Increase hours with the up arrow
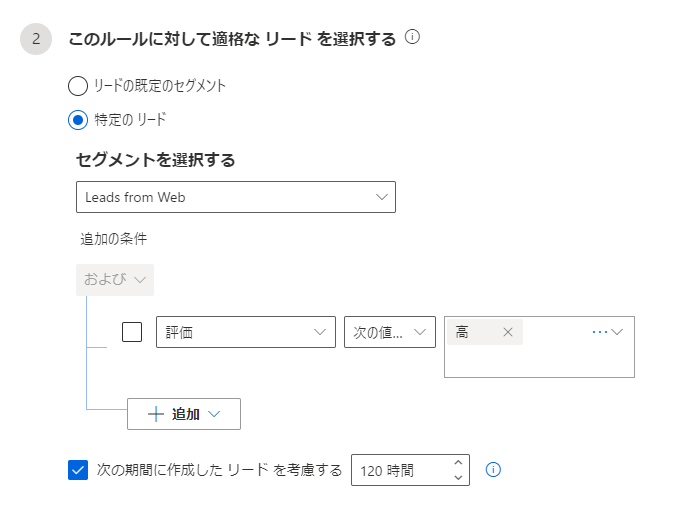The height and width of the screenshot is (506, 692). [458, 462]
